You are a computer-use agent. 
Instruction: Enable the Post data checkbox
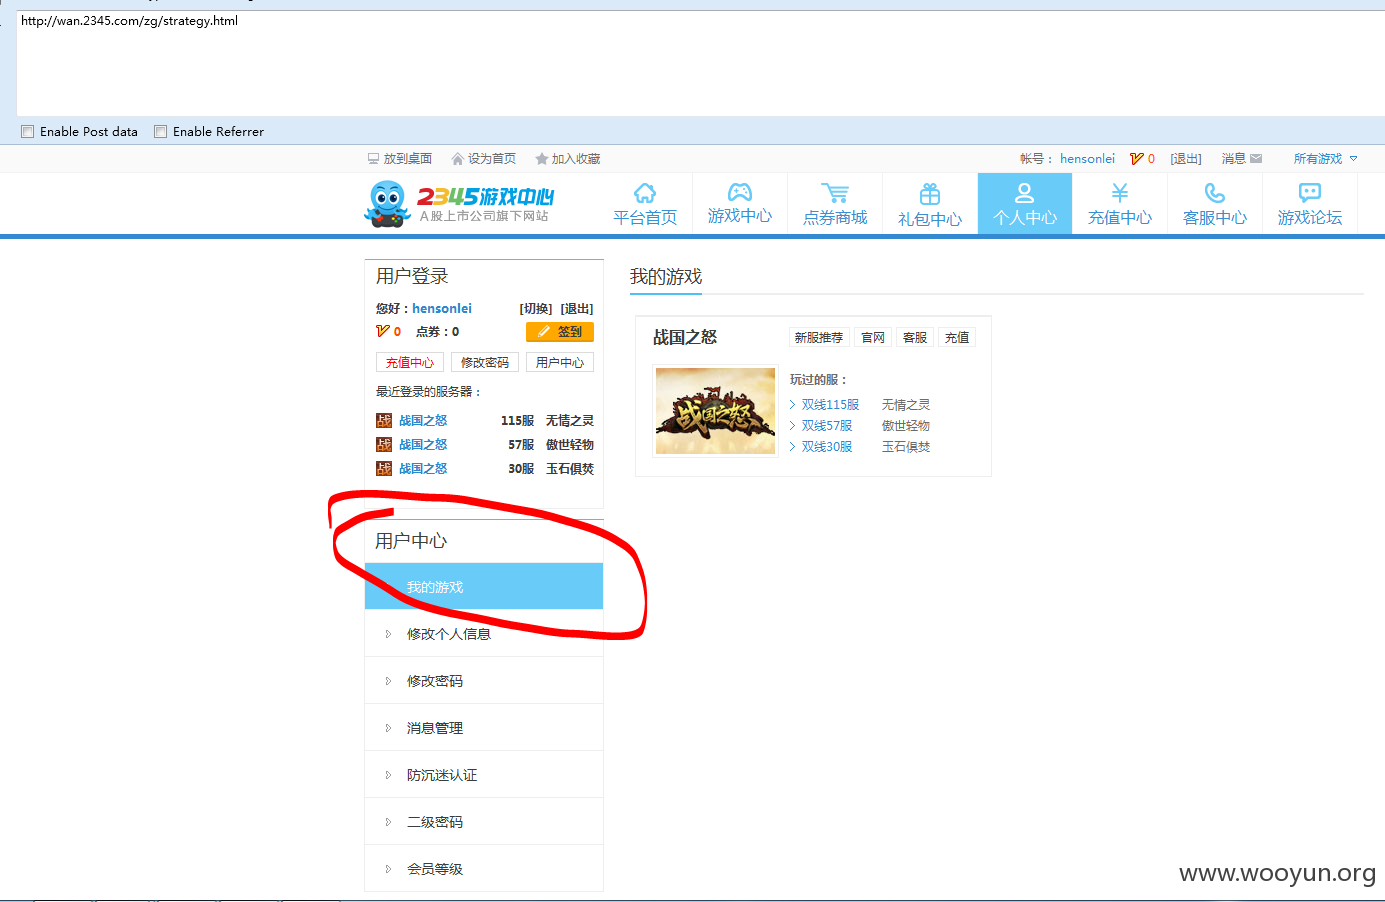[x=28, y=132]
